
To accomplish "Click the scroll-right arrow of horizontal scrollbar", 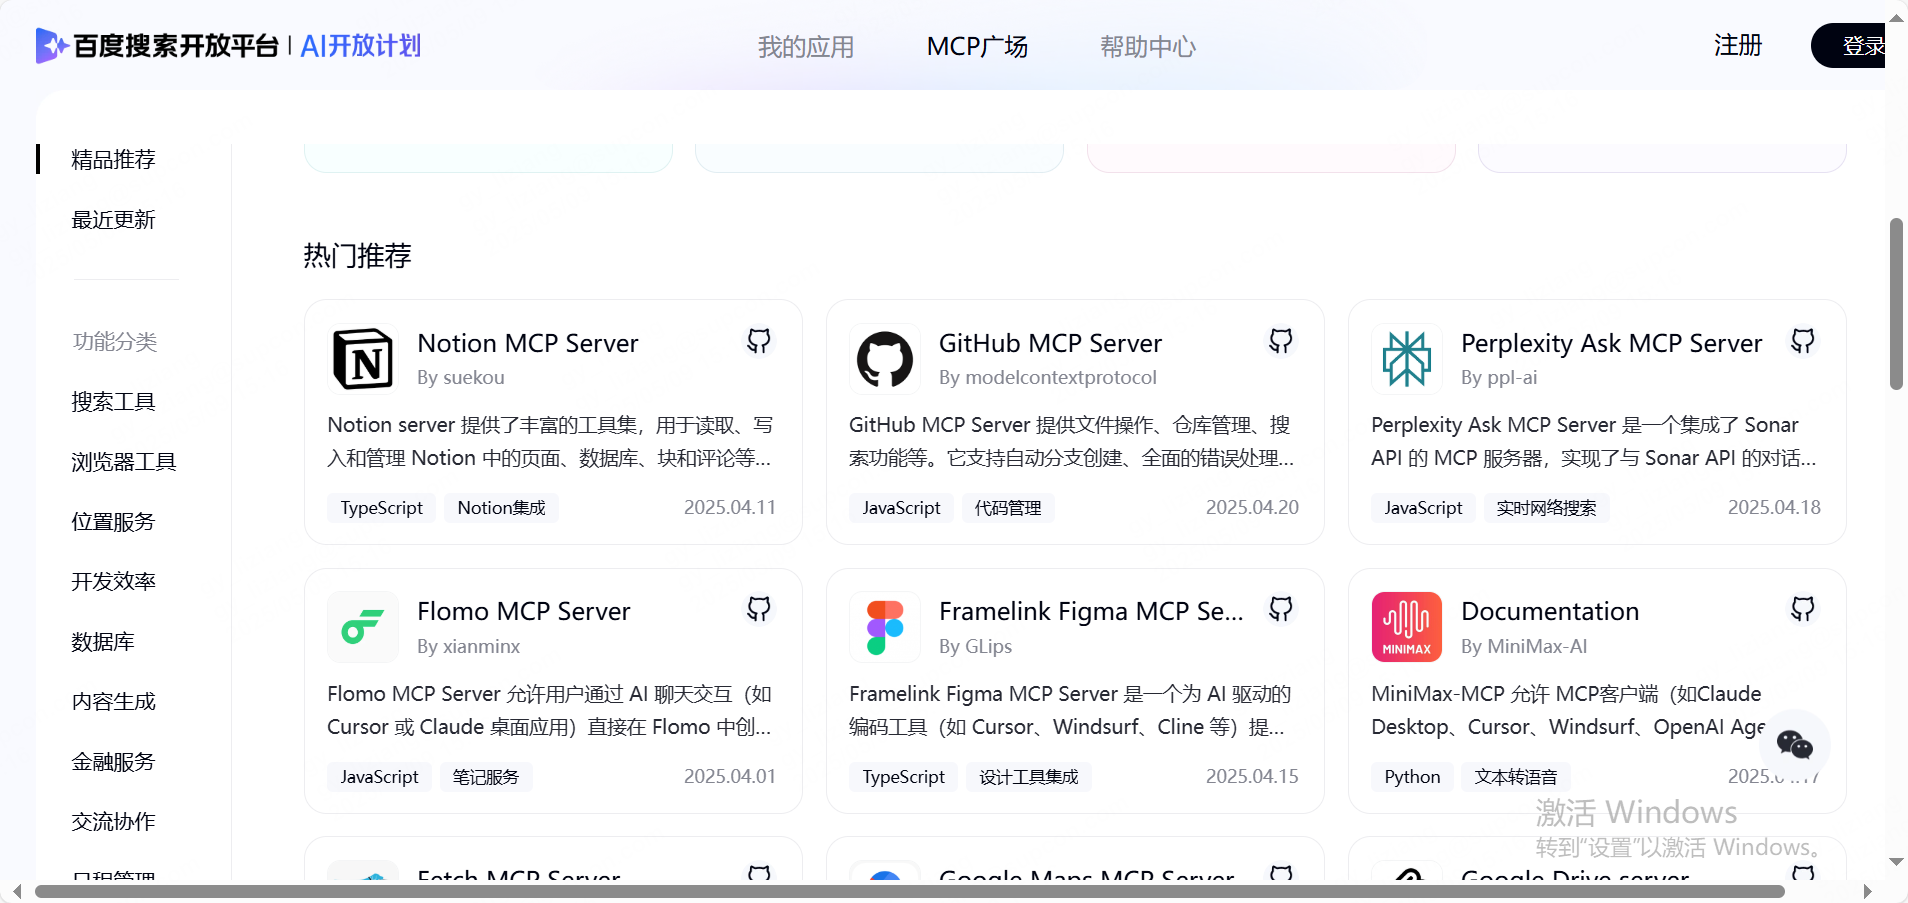I will click(x=1867, y=891).
